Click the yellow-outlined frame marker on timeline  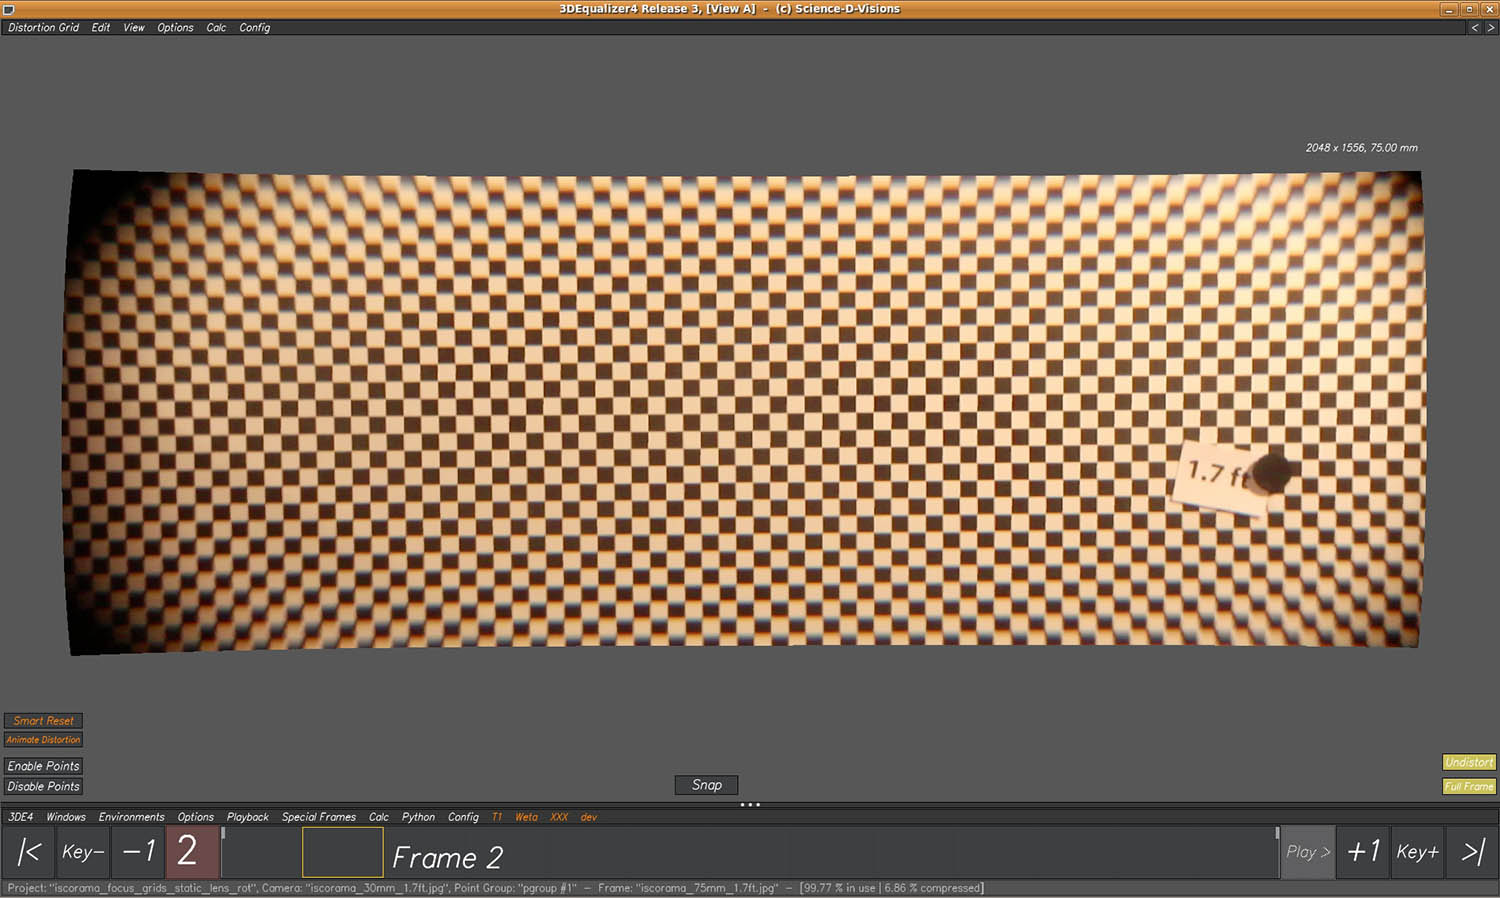tap(343, 852)
